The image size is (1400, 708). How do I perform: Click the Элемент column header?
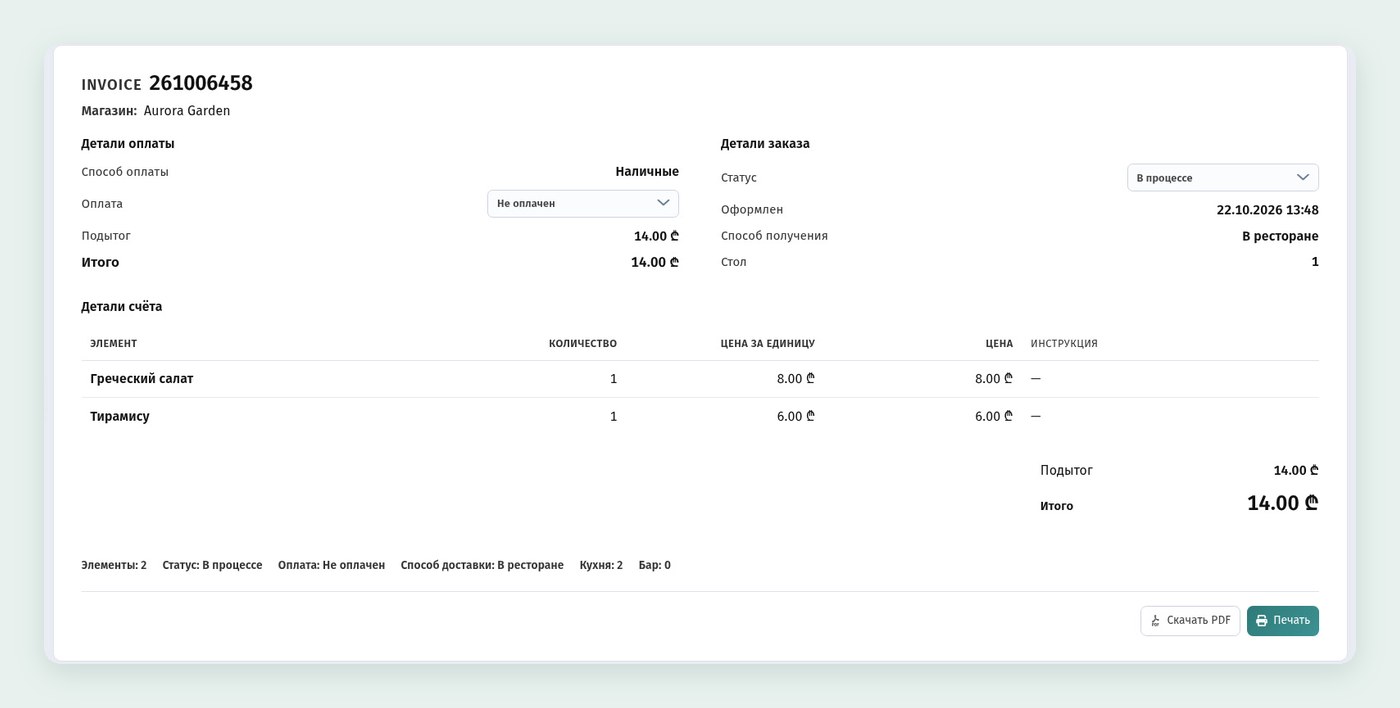point(113,343)
